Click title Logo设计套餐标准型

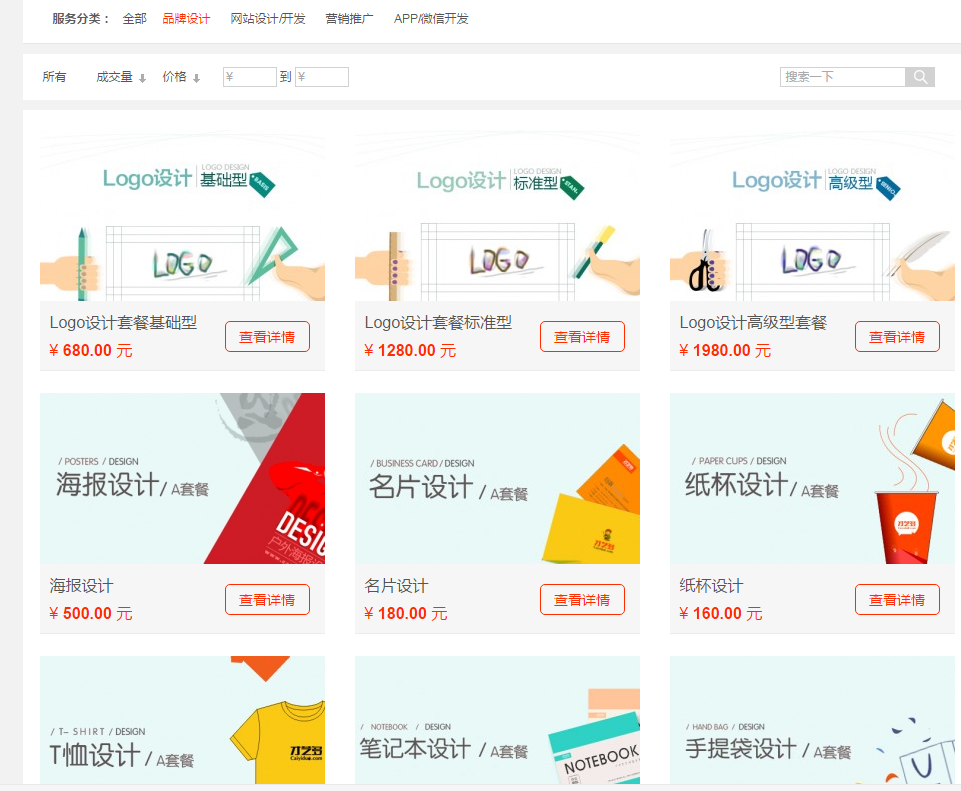[x=438, y=322]
